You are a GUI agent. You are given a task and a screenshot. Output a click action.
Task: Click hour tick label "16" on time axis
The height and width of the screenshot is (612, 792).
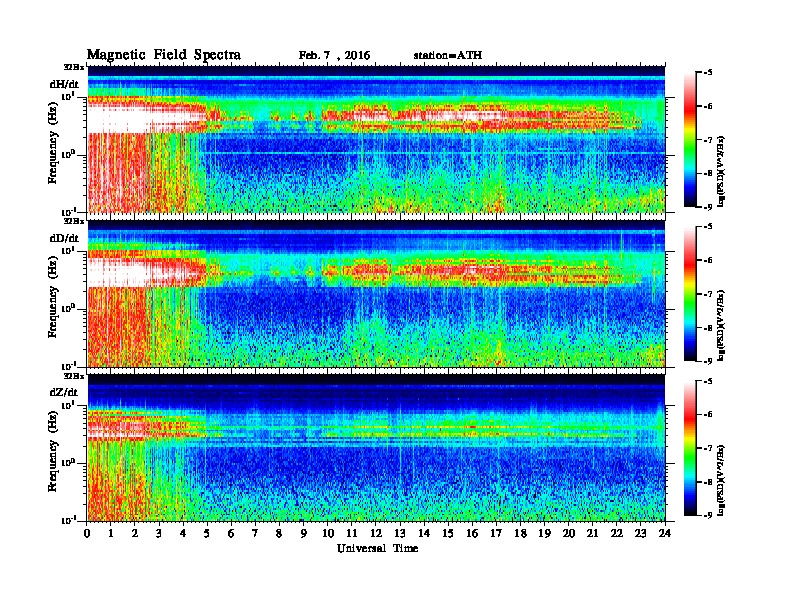[x=472, y=534]
